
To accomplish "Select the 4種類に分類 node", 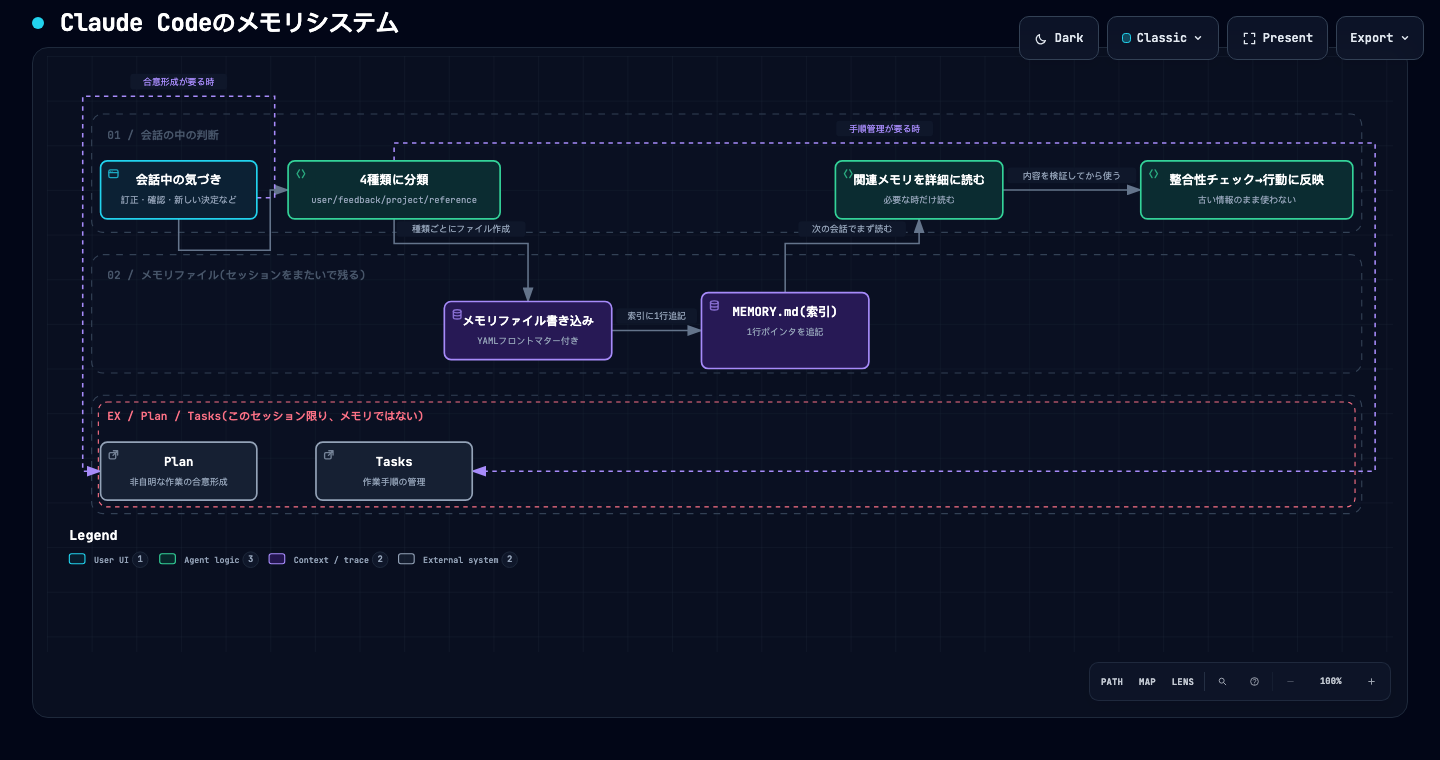I will [x=394, y=189].
